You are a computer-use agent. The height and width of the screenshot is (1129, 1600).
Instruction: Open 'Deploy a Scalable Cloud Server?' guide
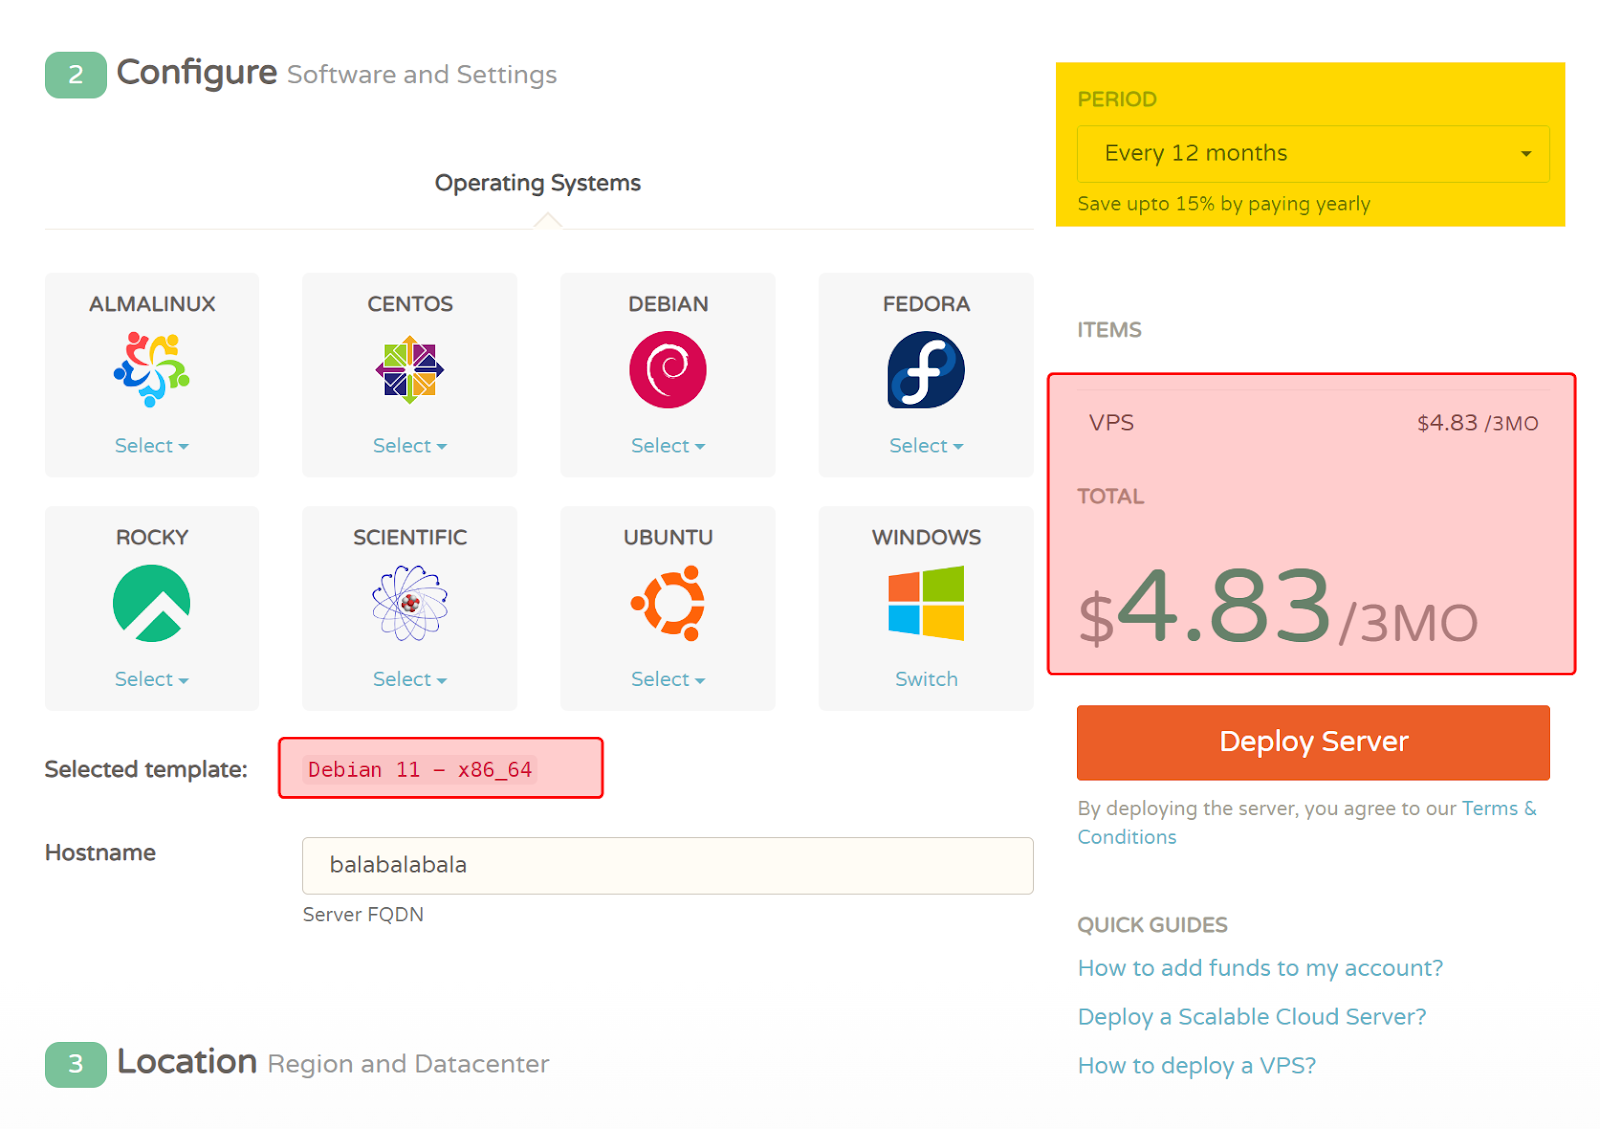1251,1017
